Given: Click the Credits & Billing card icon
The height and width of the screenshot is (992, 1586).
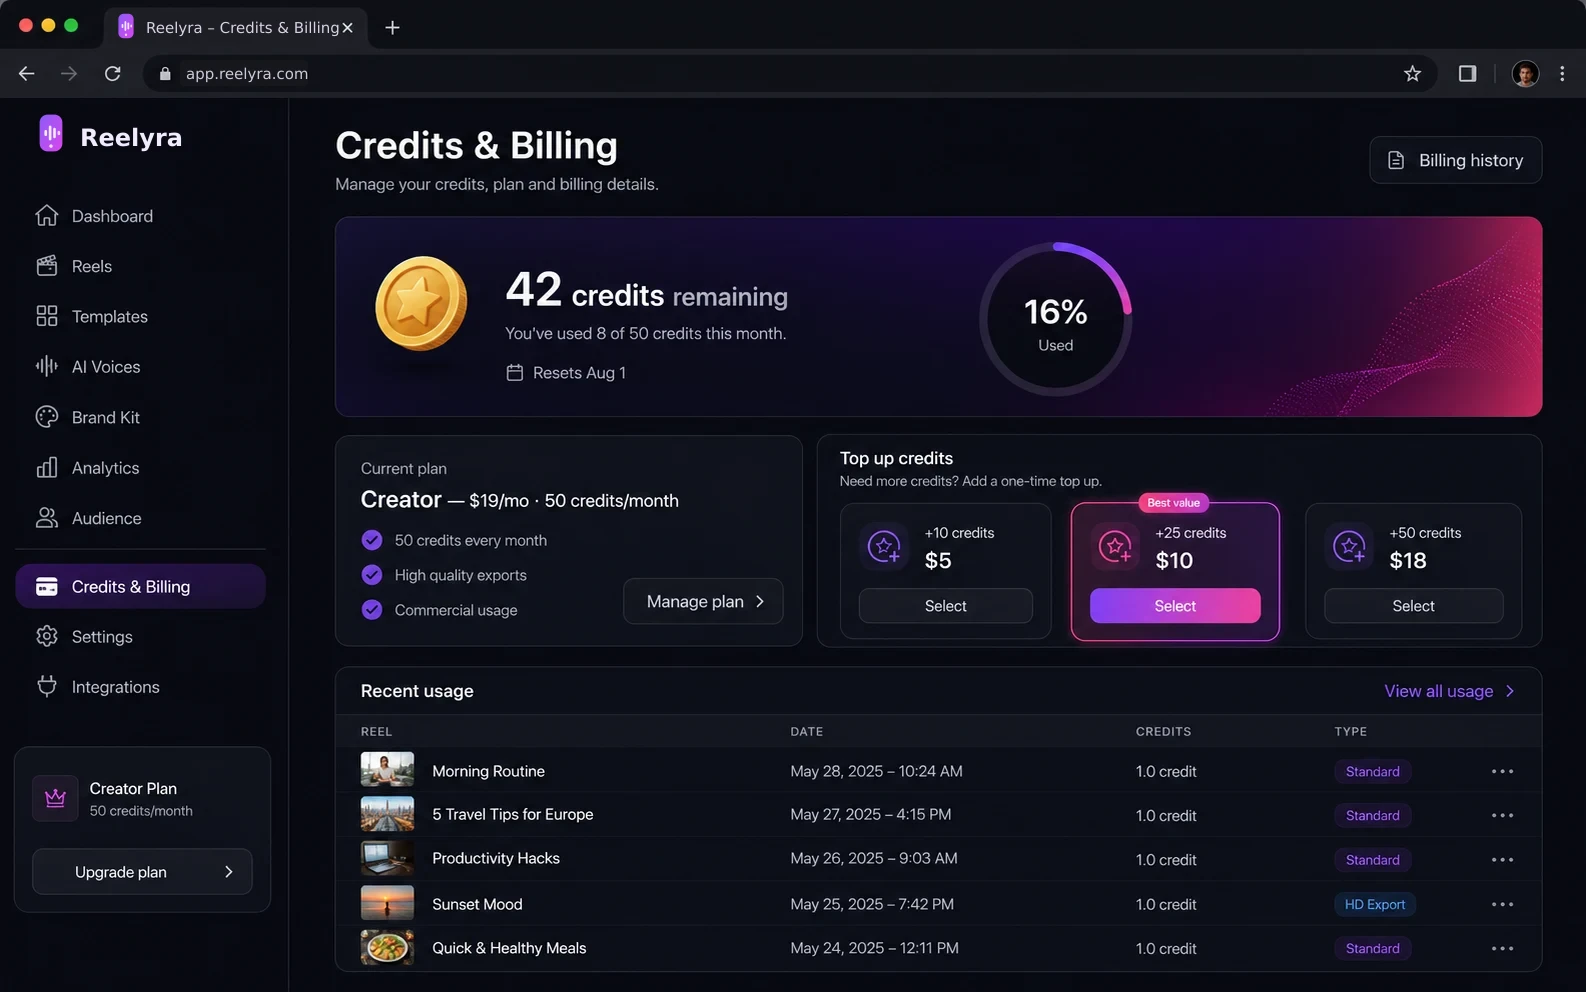Looking at the screenshot, I should [47, 587].
